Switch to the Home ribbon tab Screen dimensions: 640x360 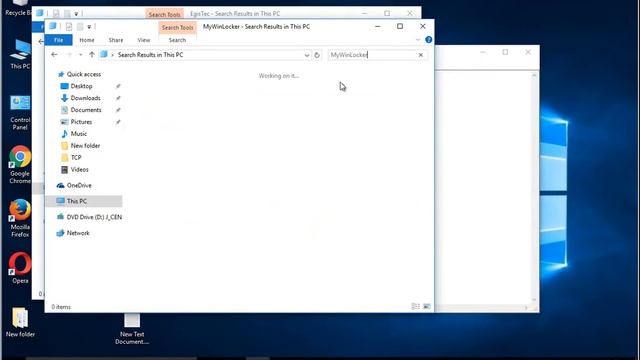(x=87, y=40)
